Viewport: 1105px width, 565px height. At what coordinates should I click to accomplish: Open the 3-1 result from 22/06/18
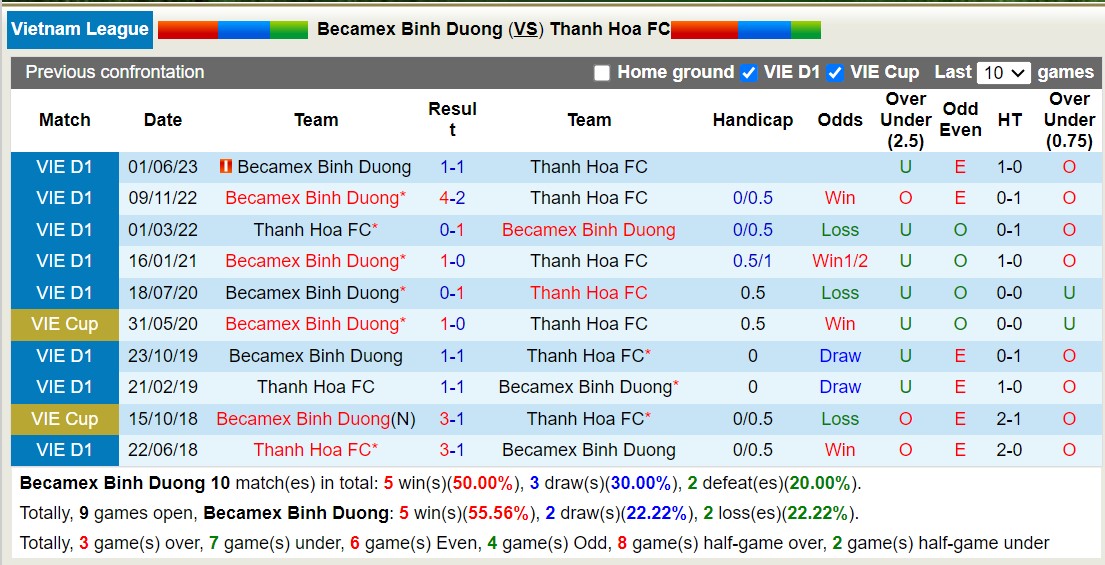[x=452, y=449]
